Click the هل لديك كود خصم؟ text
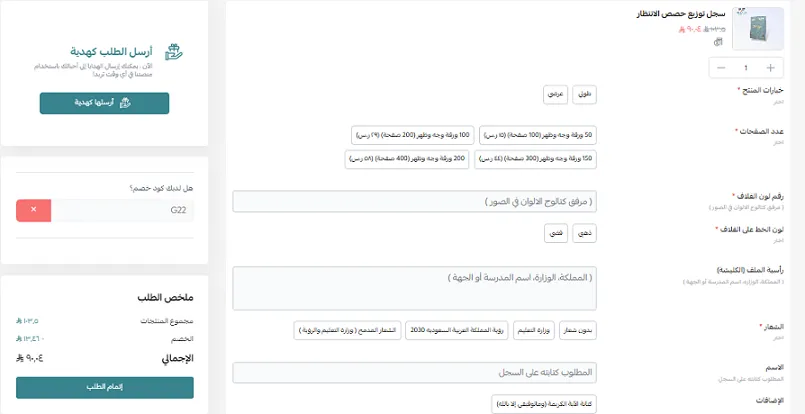 point(161,189)
